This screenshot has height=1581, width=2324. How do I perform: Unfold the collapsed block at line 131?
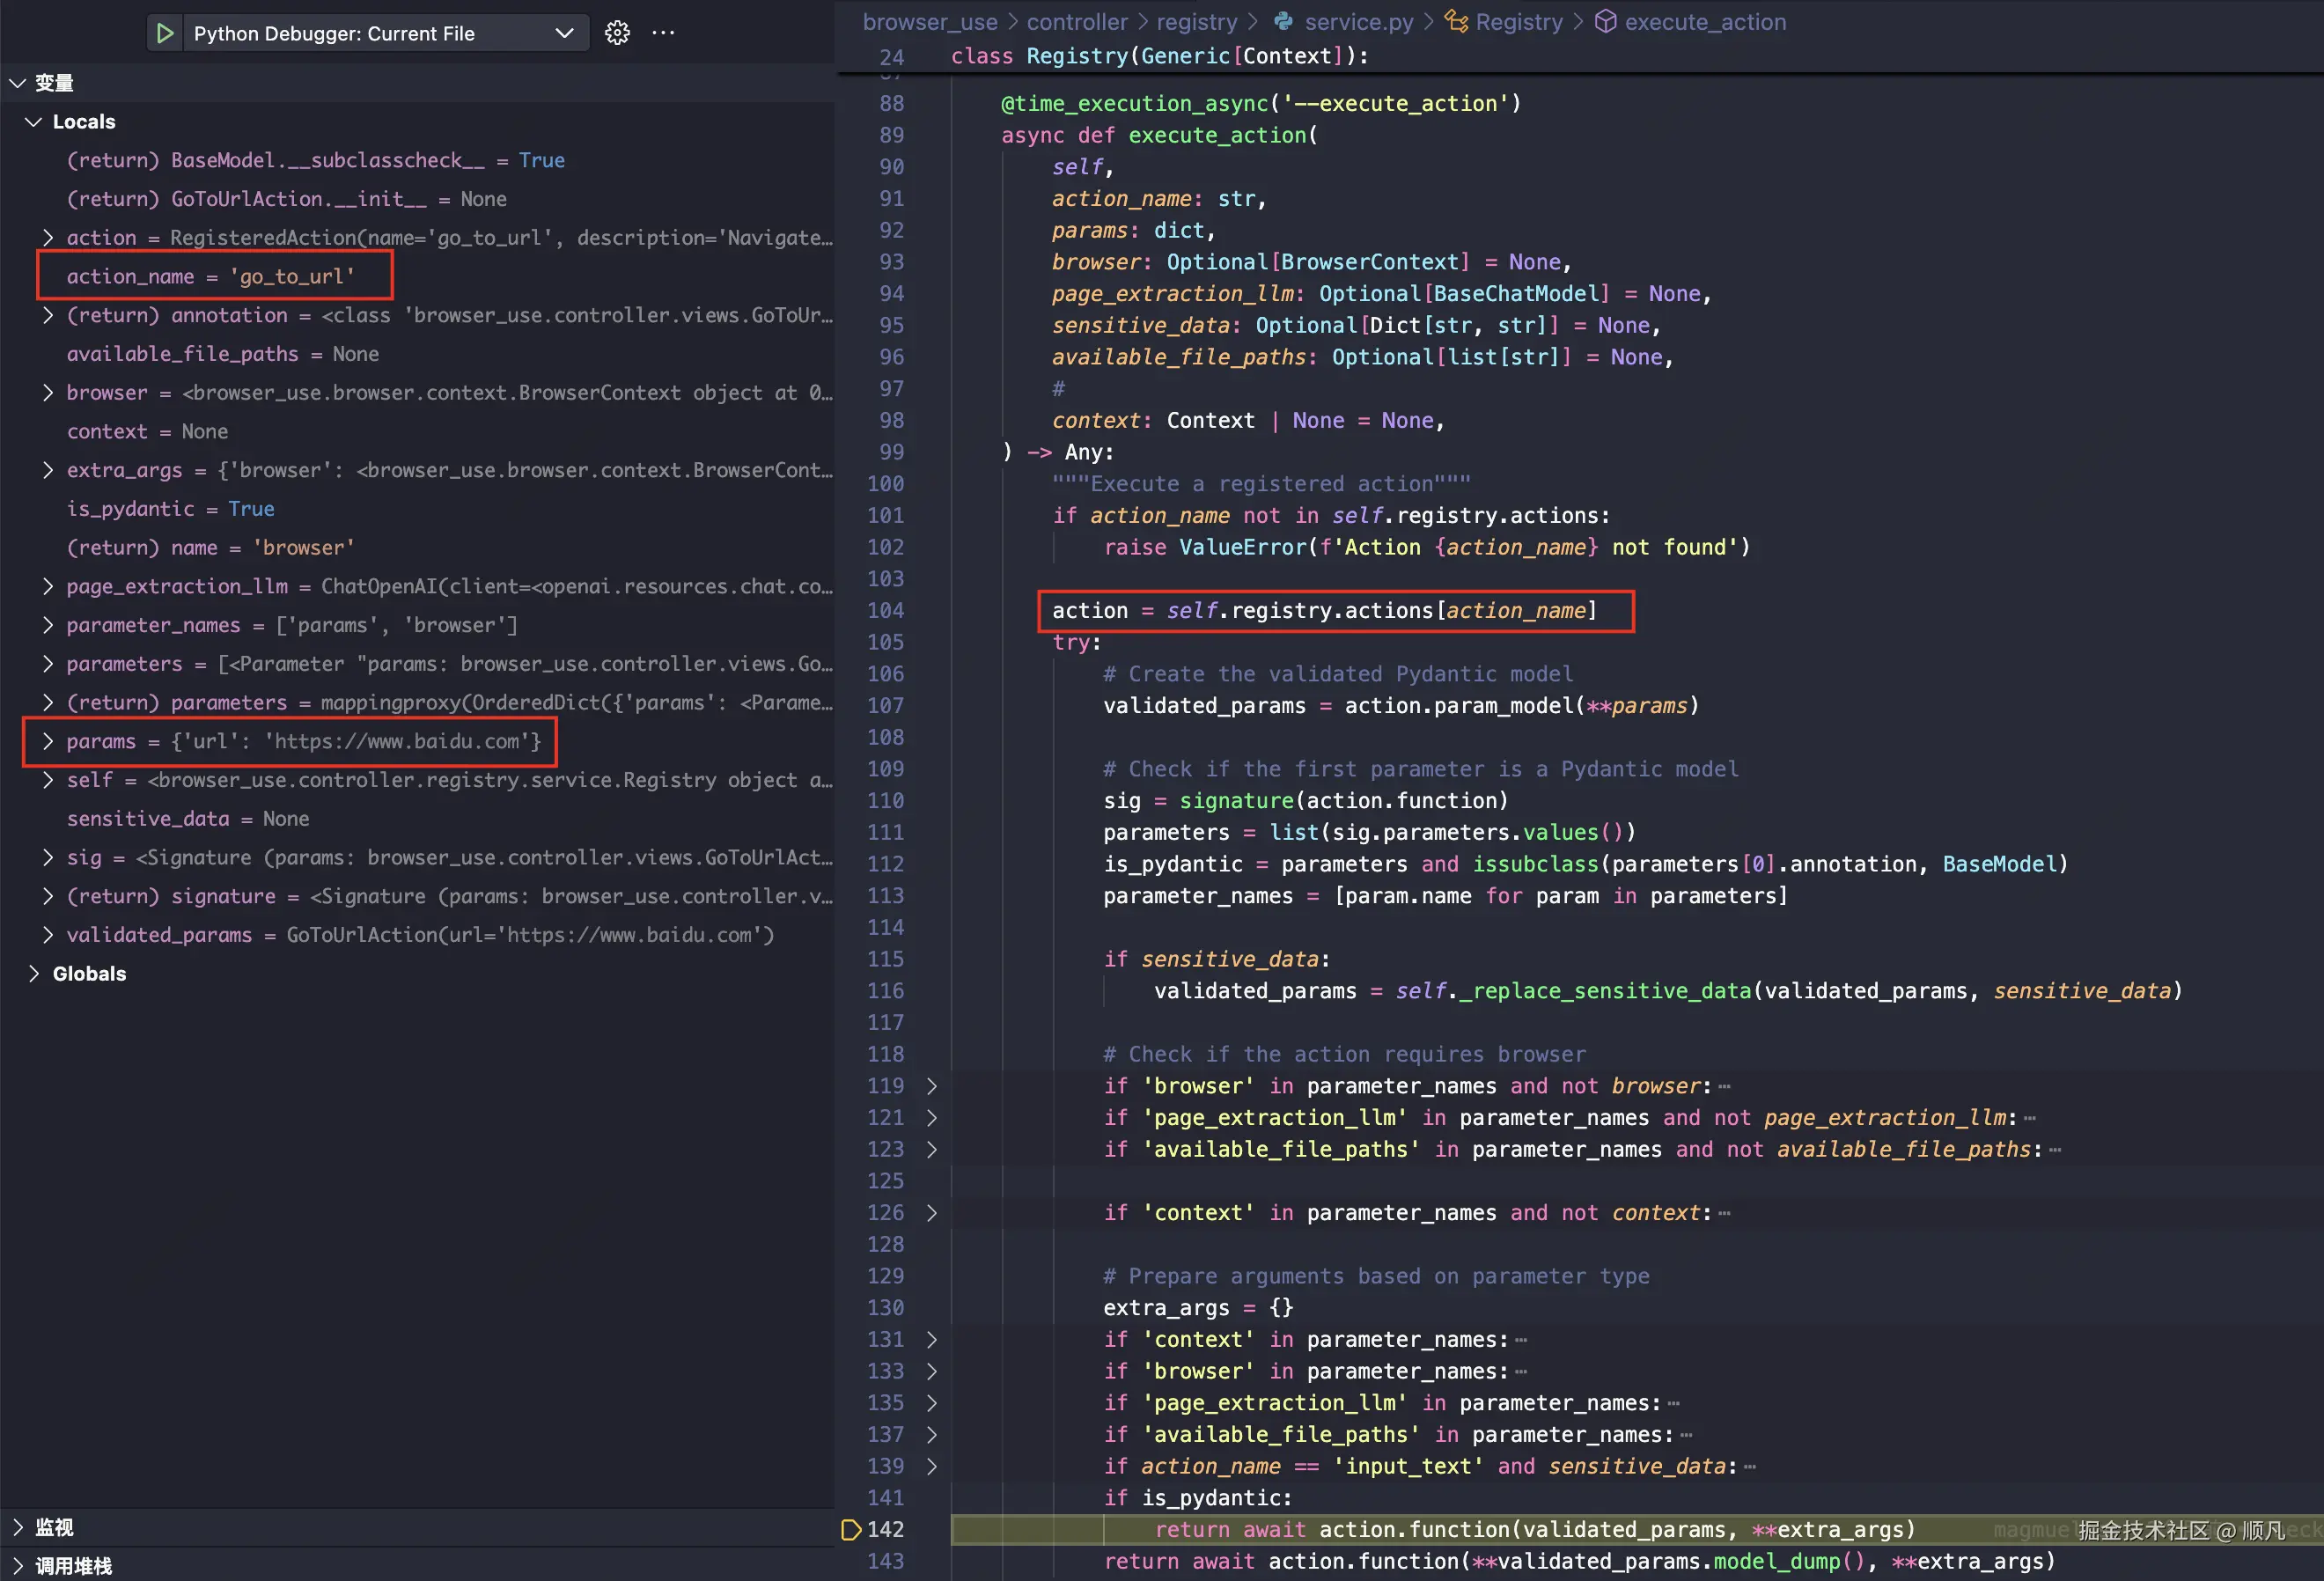(931, 1339)
